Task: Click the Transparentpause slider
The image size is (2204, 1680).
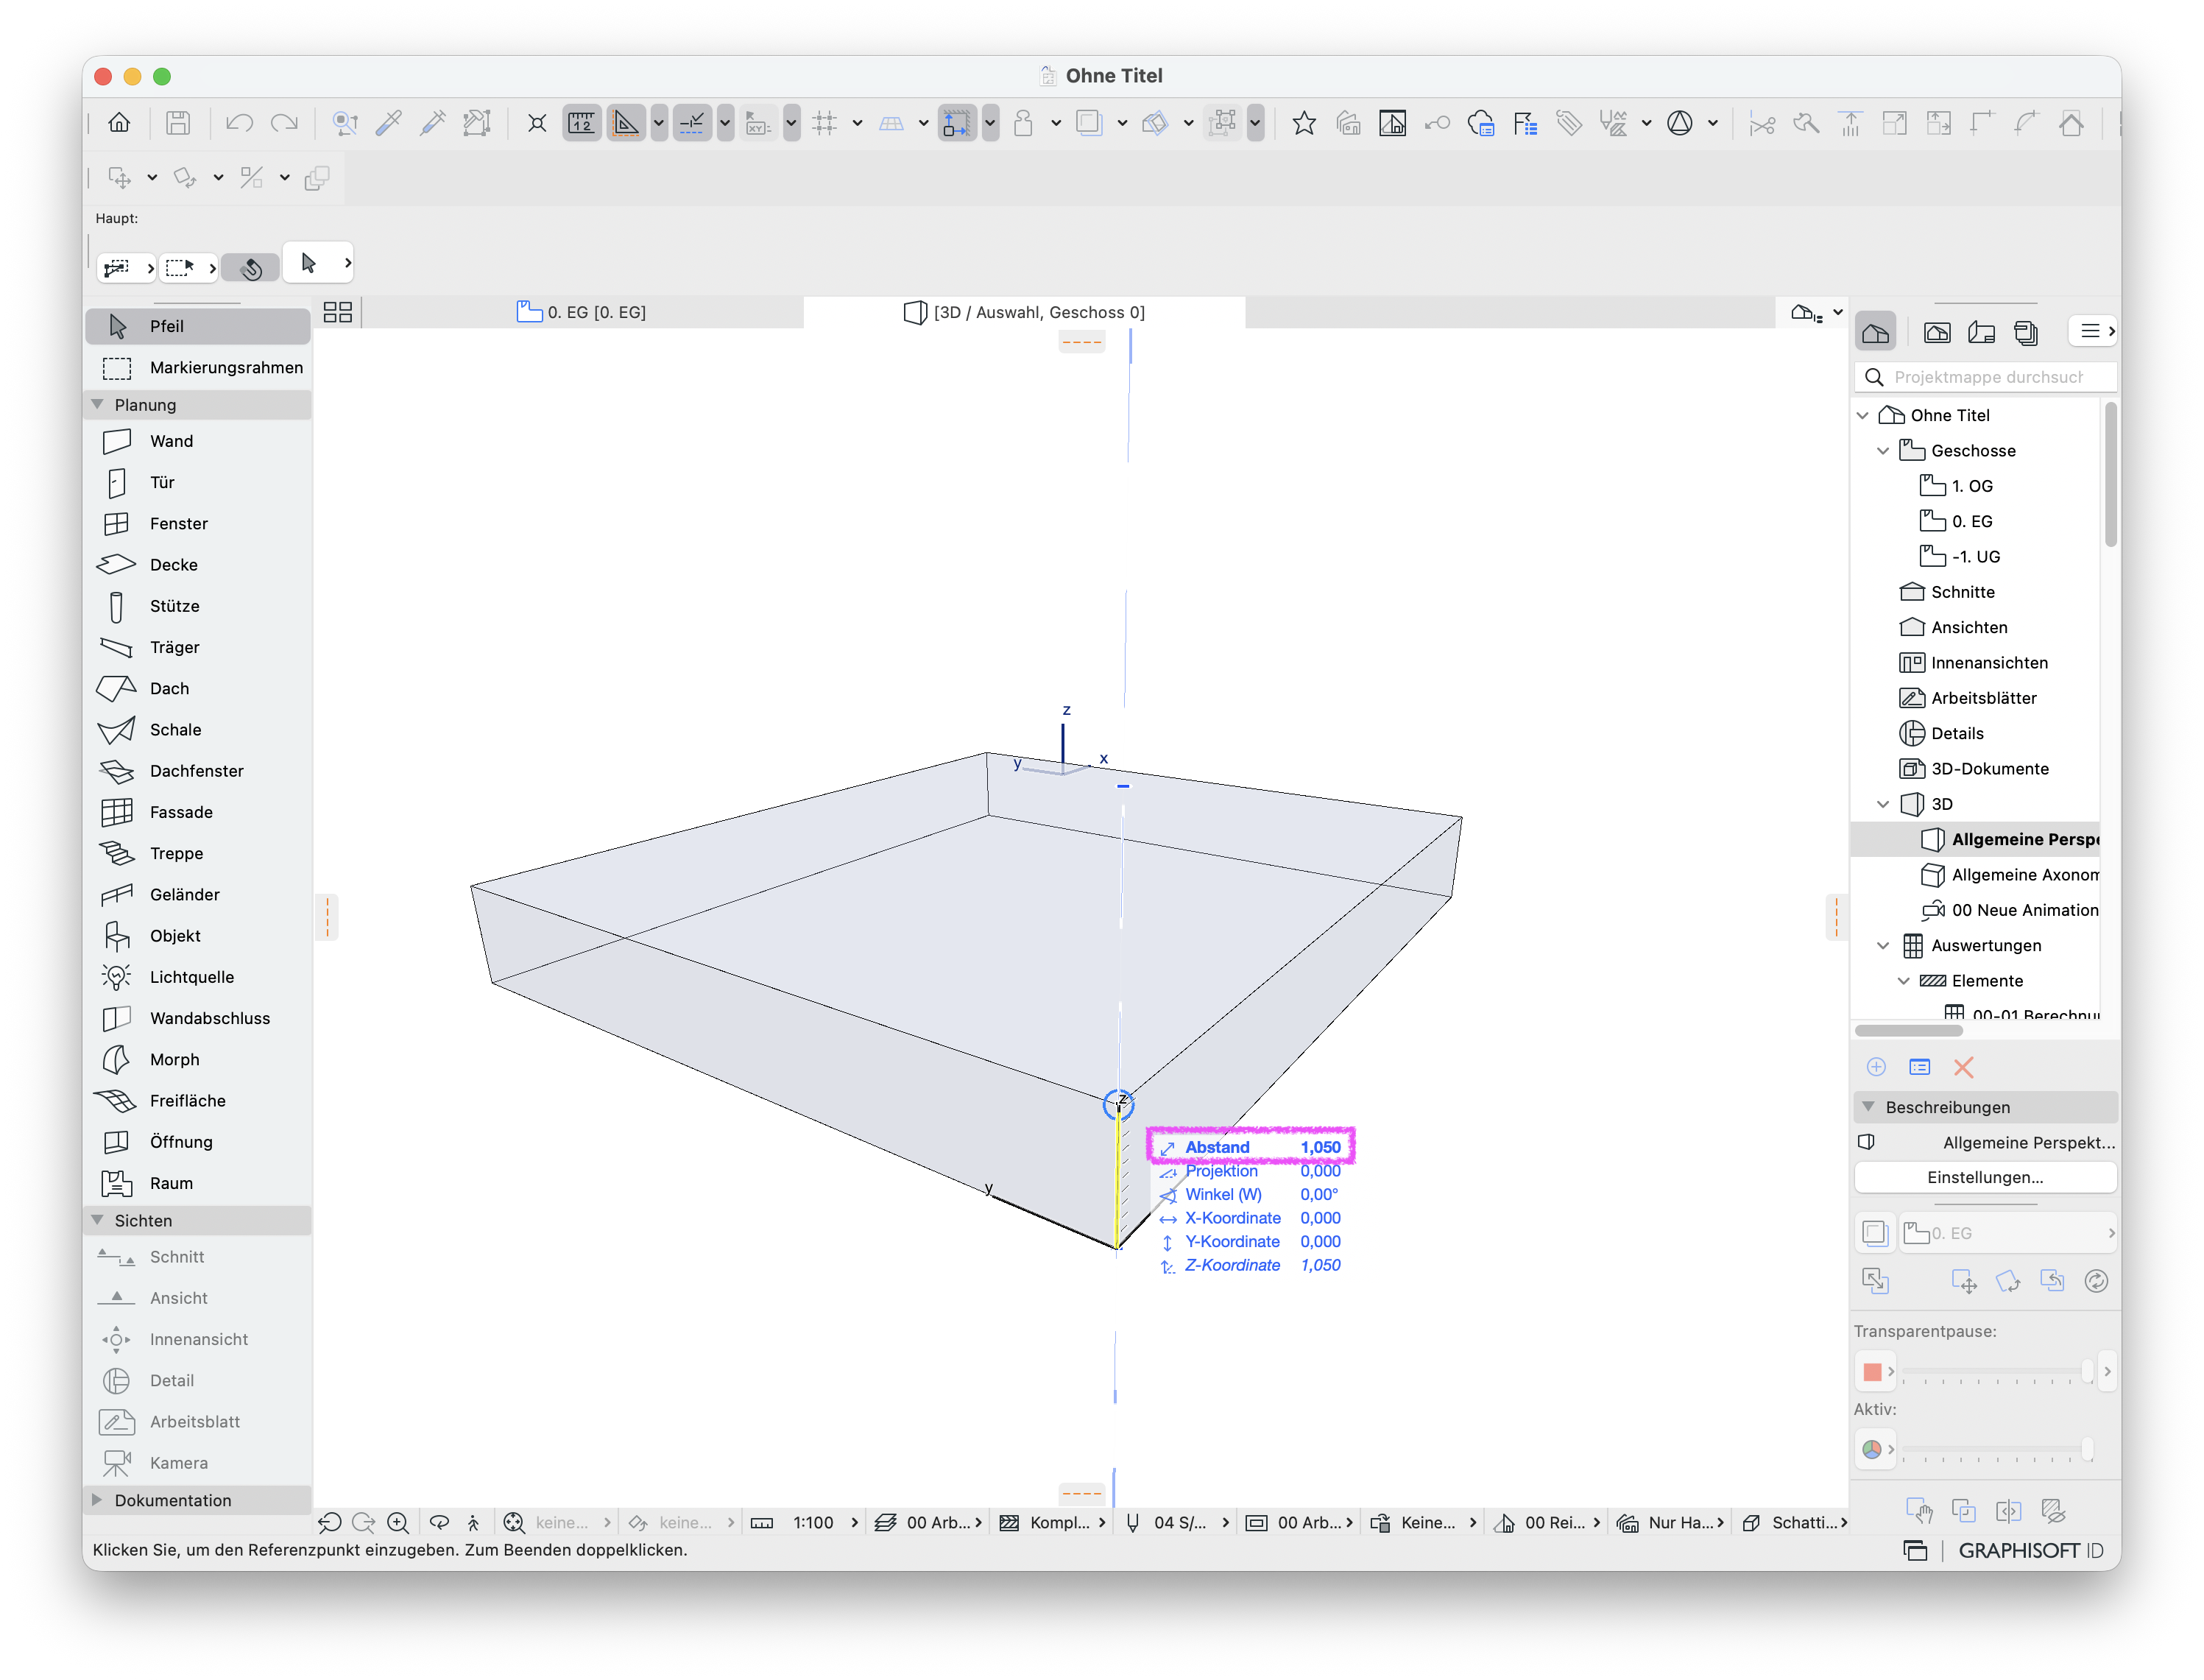Action: point(1997,1372)
